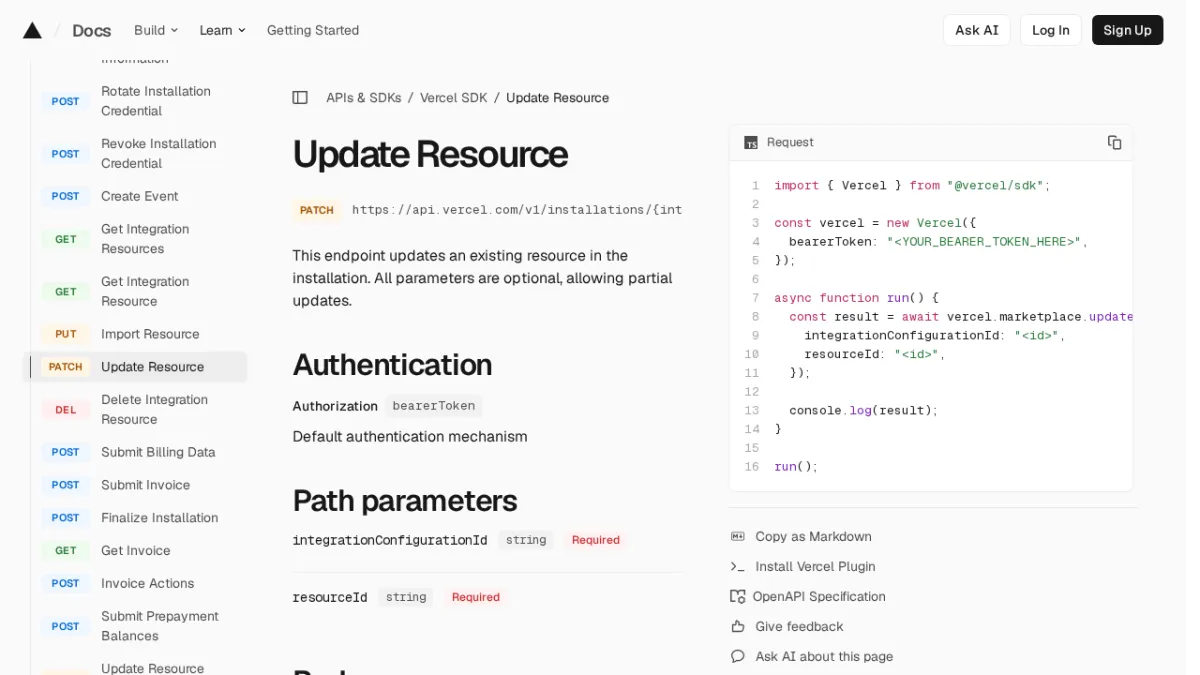The image size is (1200, 675).
Task: Open the Build dropdown menu
Action: click(x=156, y=30)
